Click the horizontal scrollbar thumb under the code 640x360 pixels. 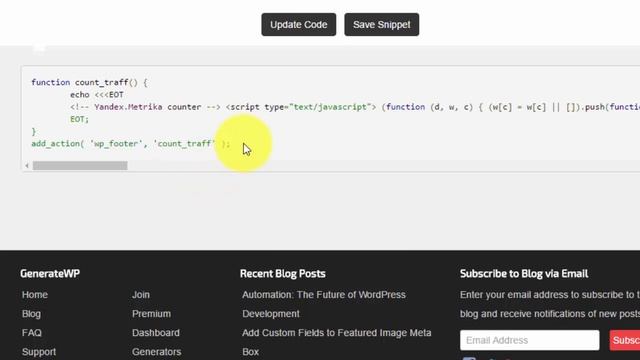pyautogui.click(x=80, y=166)
